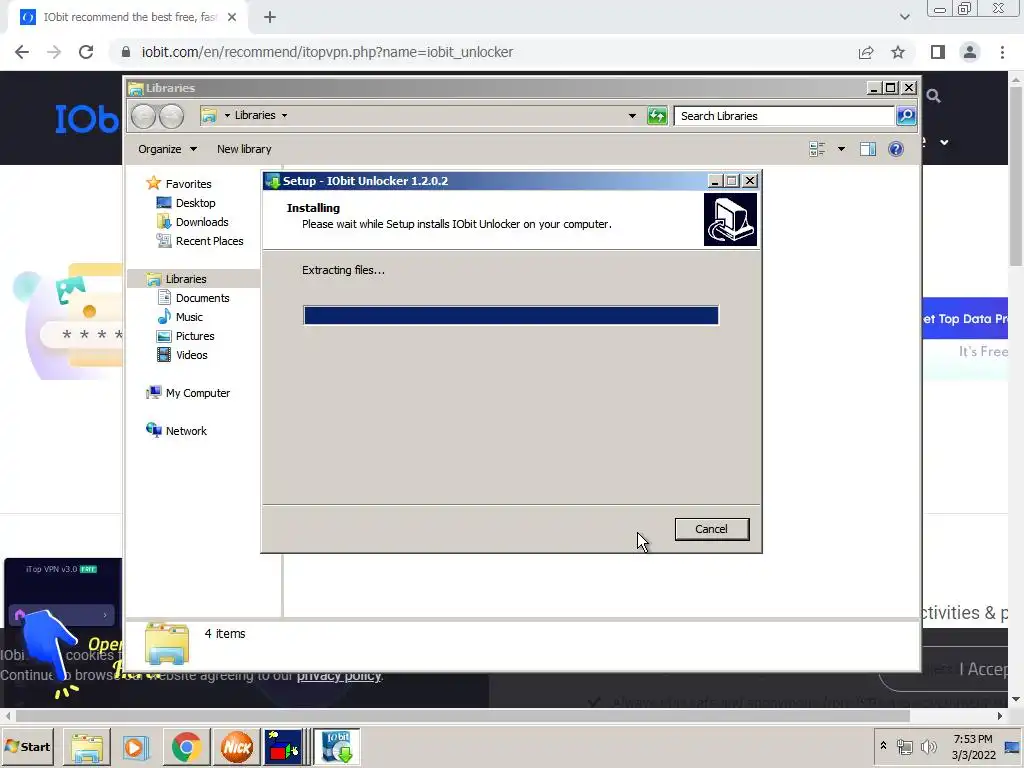The height and width of the screenshot is (768, 1024).
Task: Change view via the view icon
Action: point(817,149)
